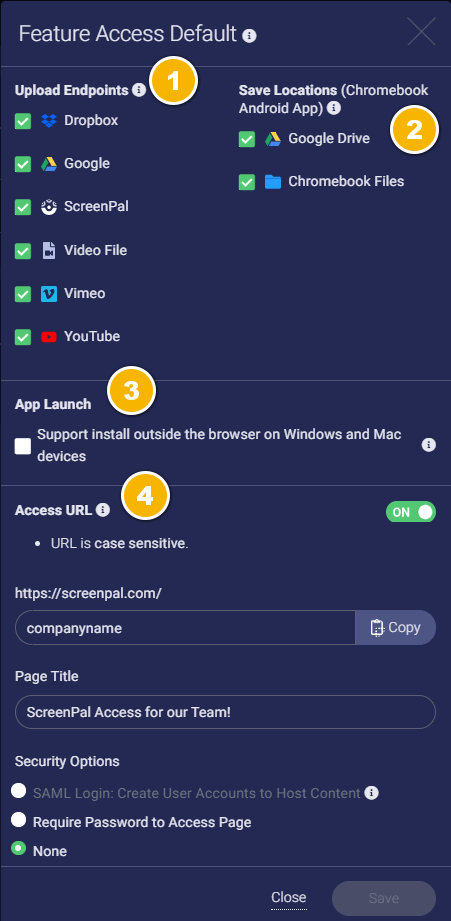The height and width of the screenshot is (921, 451).
Task: Click info icon beside Save Locations heading
Action: 334,108
